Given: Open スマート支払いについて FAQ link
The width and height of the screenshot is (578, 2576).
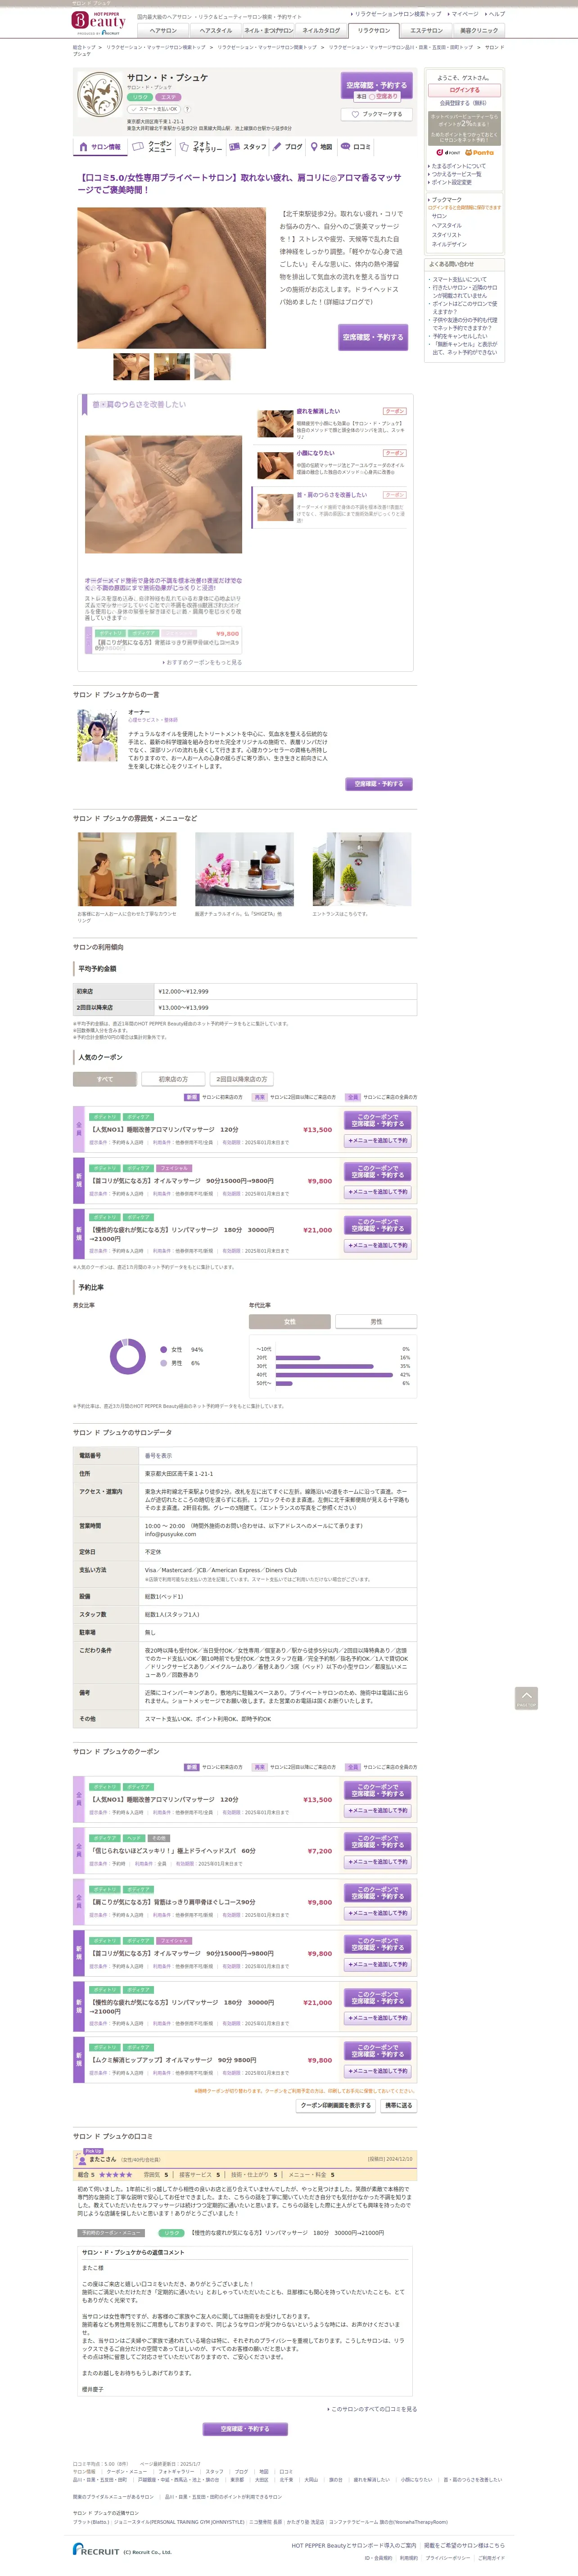Looking at the screenshot, I should tap(460, 279).
